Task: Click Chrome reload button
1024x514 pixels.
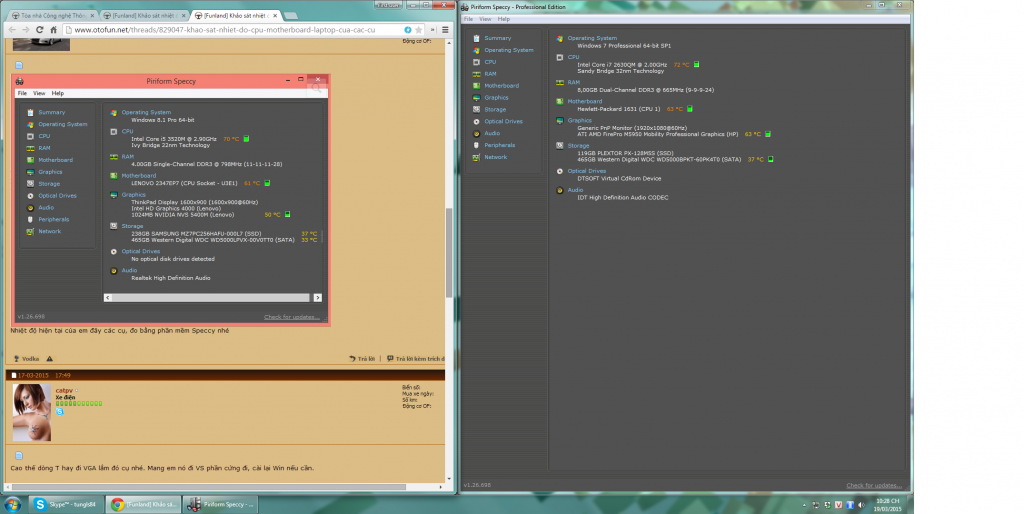Action: (x=39, y=29)
